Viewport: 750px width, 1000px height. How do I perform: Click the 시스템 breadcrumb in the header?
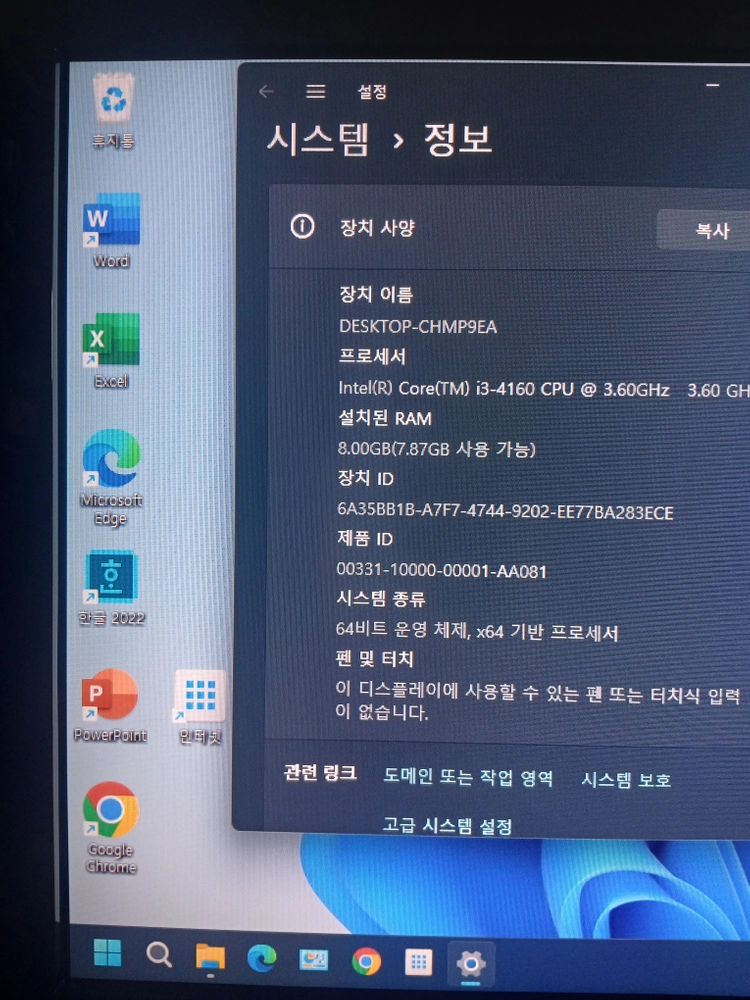coord(318,139)
